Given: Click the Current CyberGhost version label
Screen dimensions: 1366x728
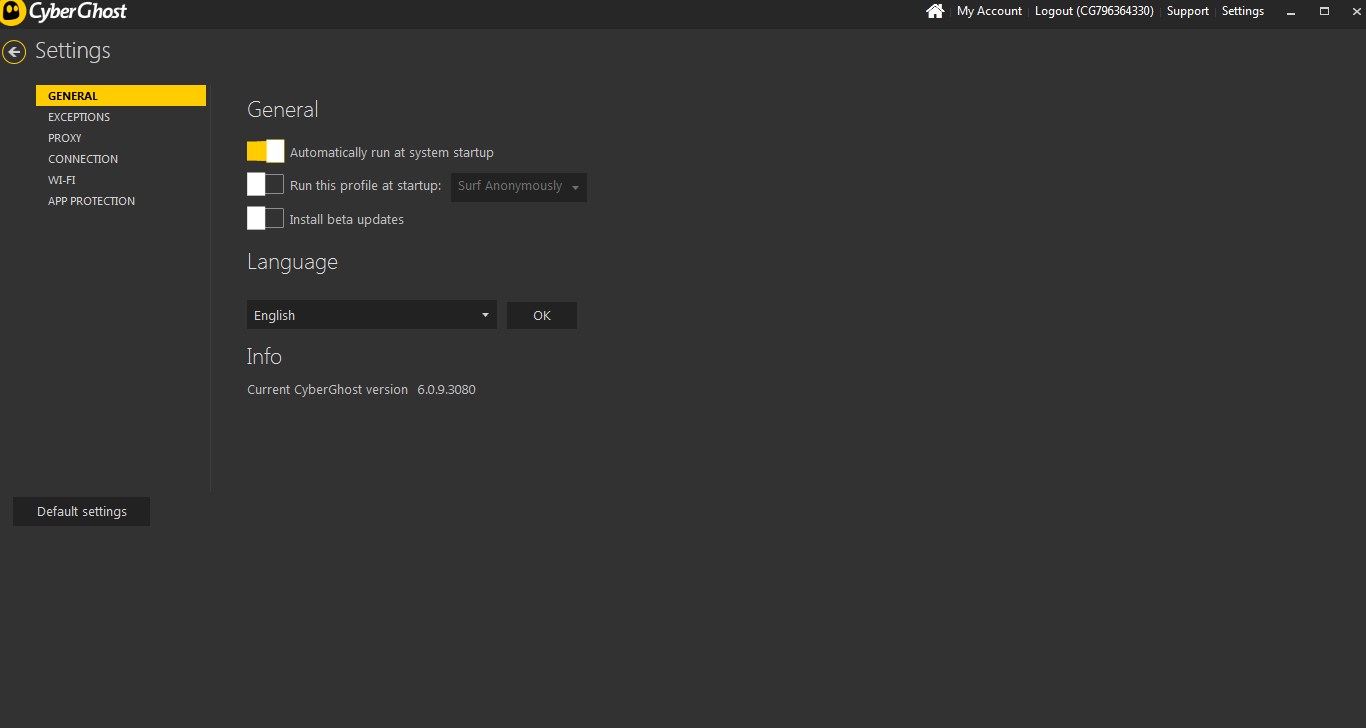Looking at the screenshot, I should click(328, 389).
